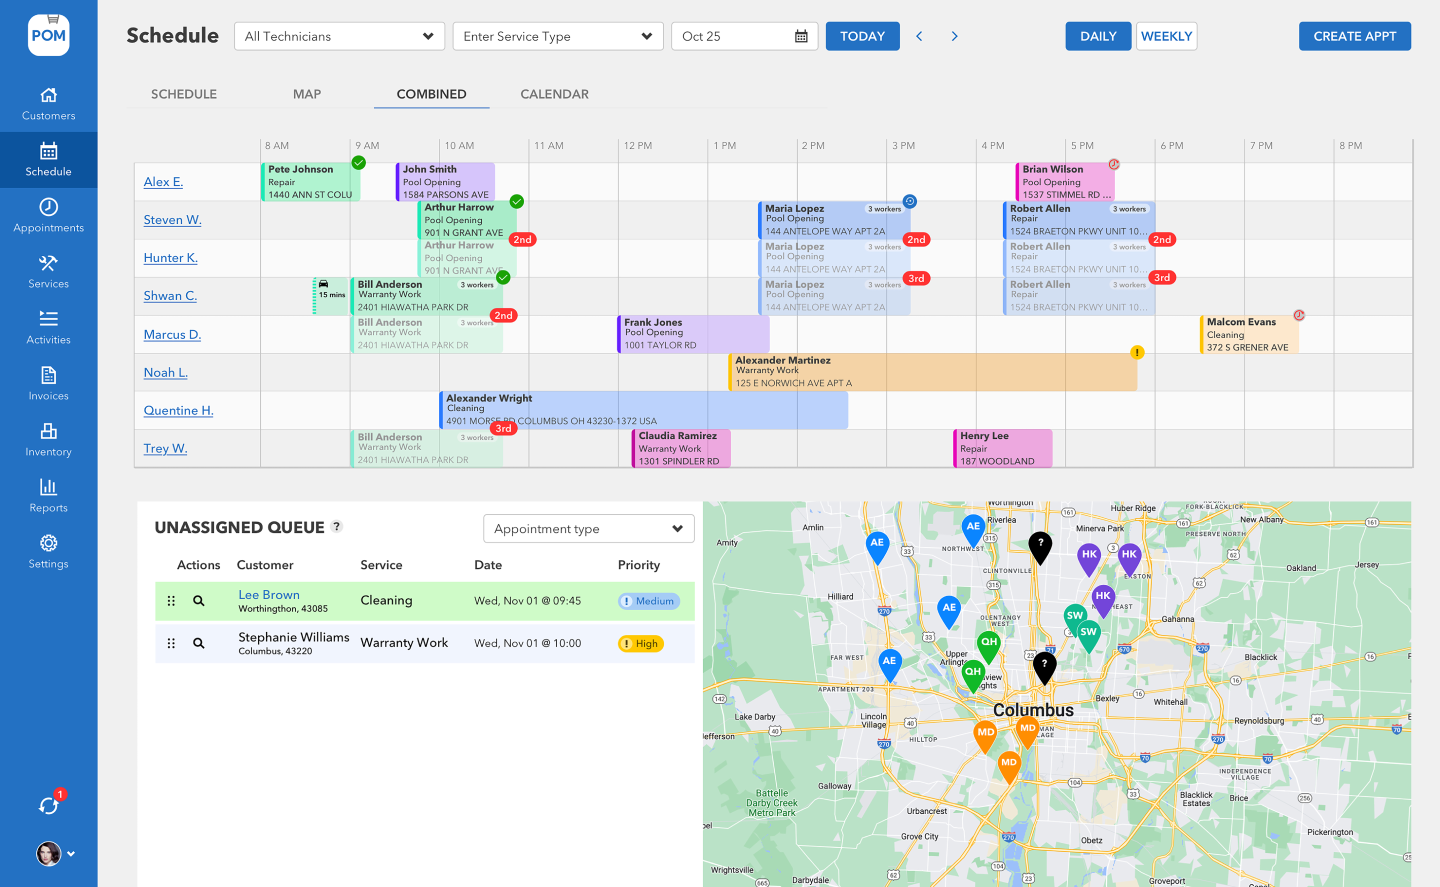Open the Appointment type filter in Unassigned Queue
The height and width of the screenshot is (887, 1440).
pyautogui.click(x=588, y=528)
